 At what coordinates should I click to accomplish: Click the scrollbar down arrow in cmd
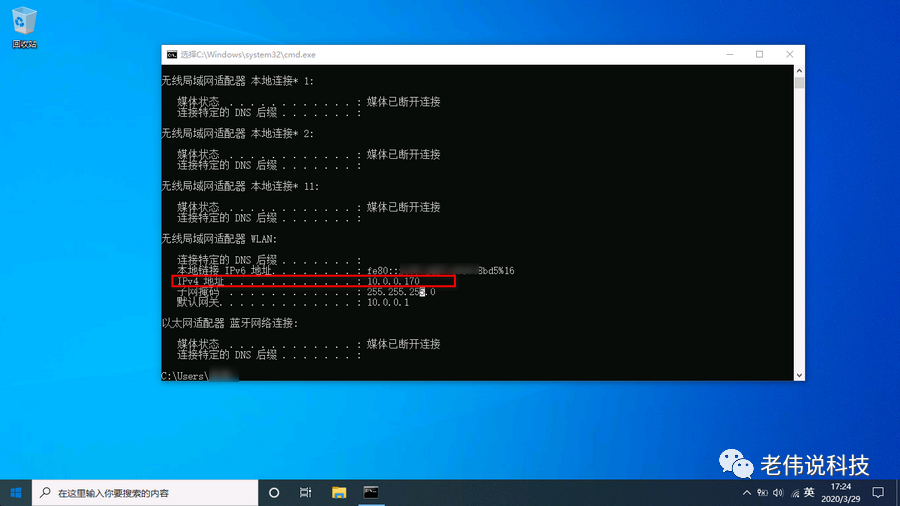[x=799, y=375]
